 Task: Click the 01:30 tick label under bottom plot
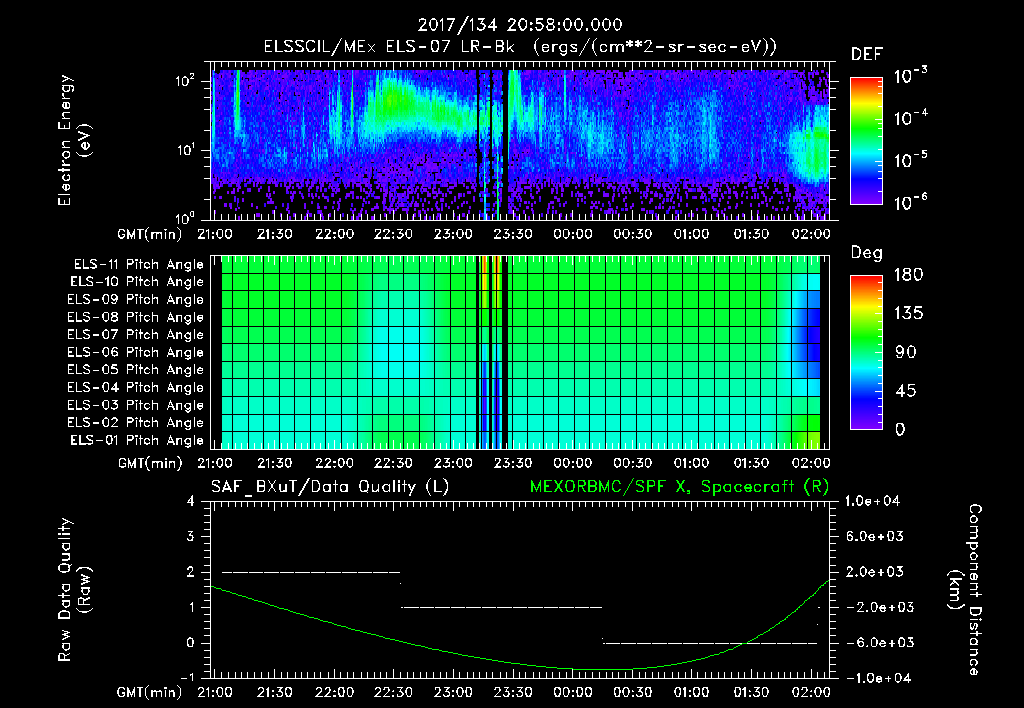[751, 692]
